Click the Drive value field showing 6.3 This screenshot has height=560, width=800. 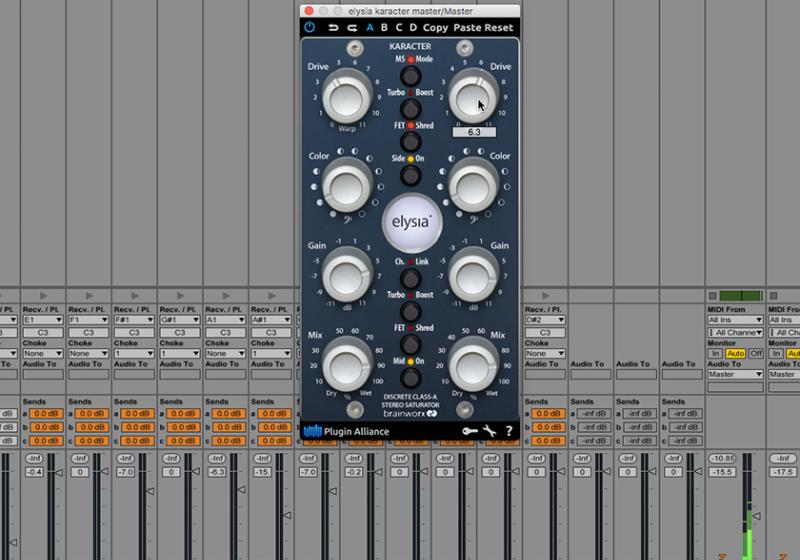pyautogui.click(x=474, y=132)
